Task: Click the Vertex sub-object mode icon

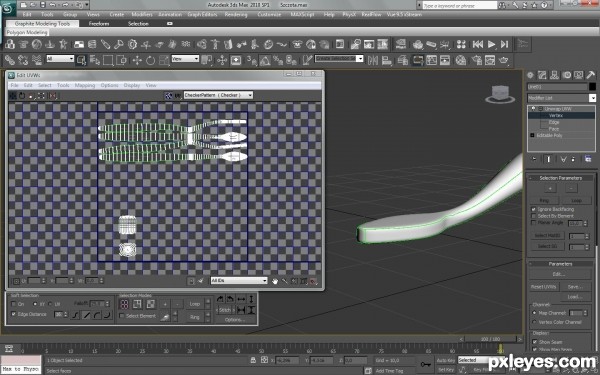Action: point(124,304)
